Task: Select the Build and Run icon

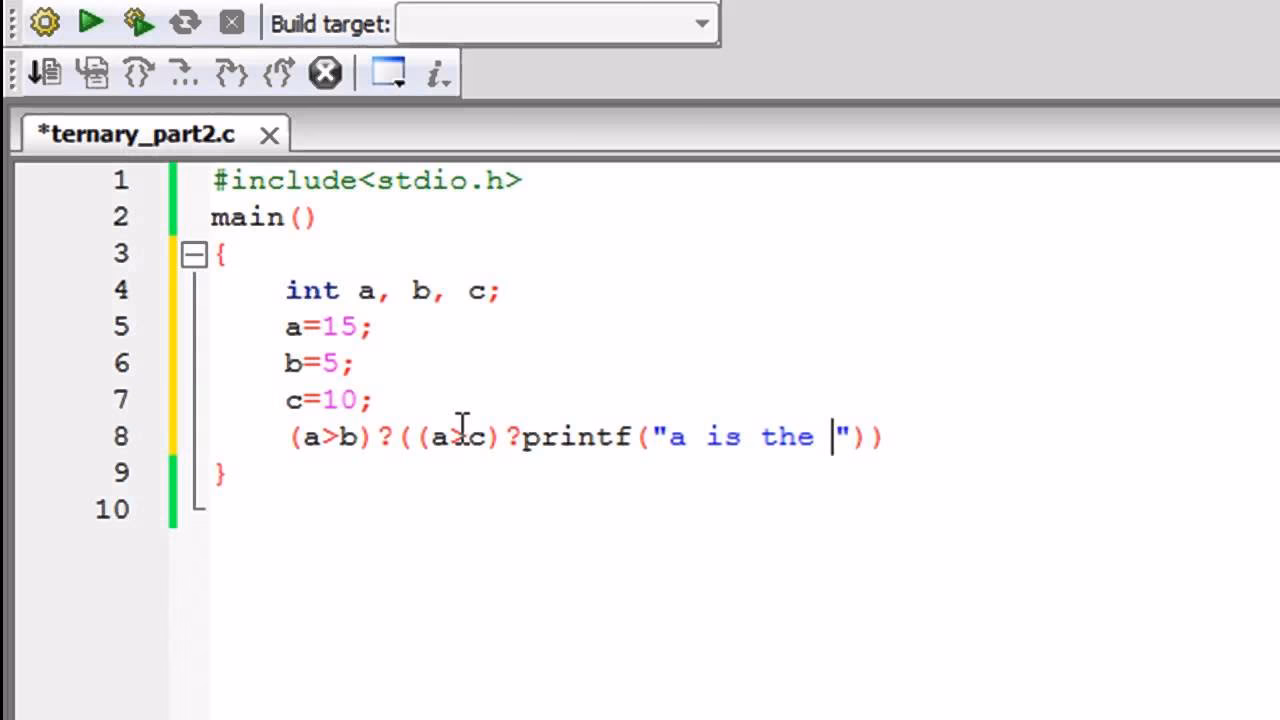Action: (x=137, y=22)
